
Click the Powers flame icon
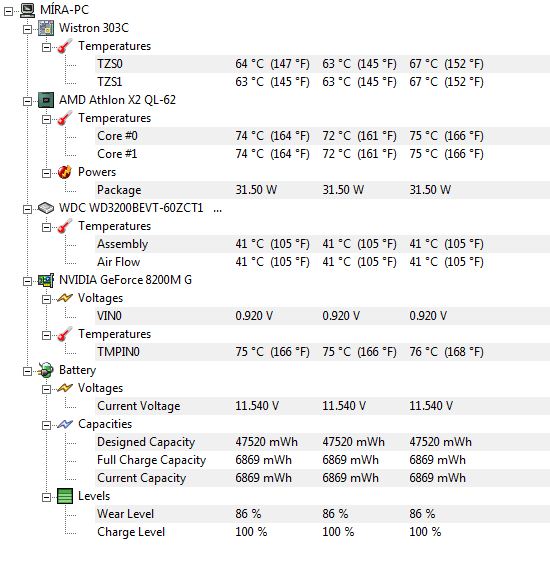tap(65, 172)
